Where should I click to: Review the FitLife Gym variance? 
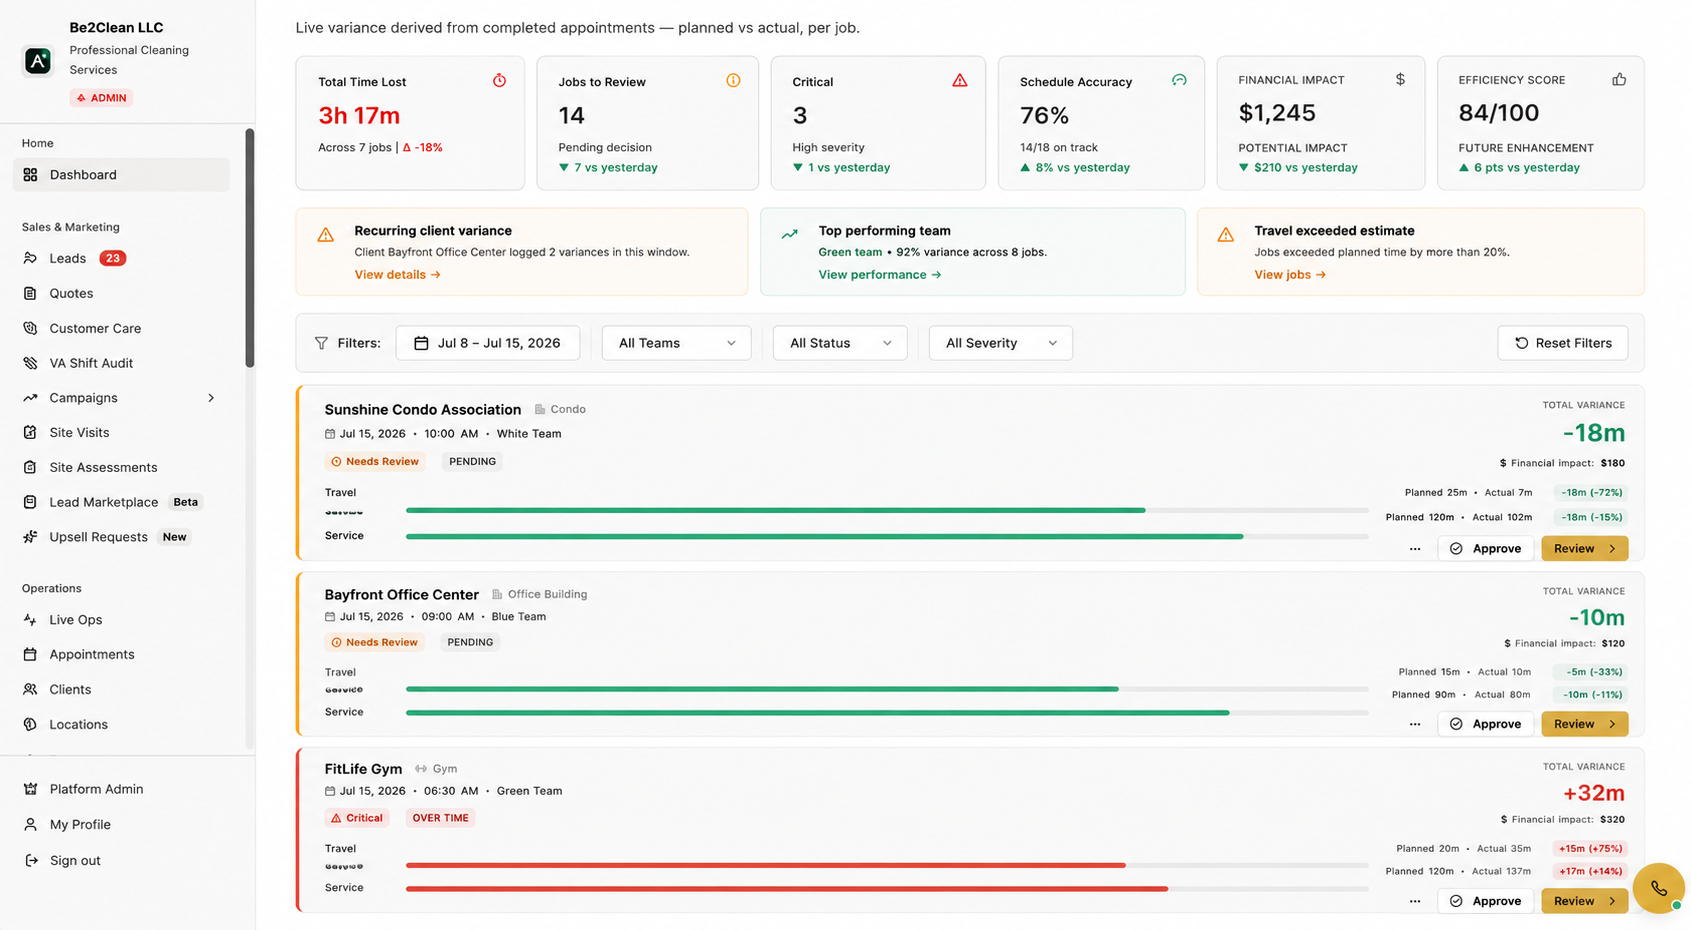pyautogui.click(x=1584, y=901)
